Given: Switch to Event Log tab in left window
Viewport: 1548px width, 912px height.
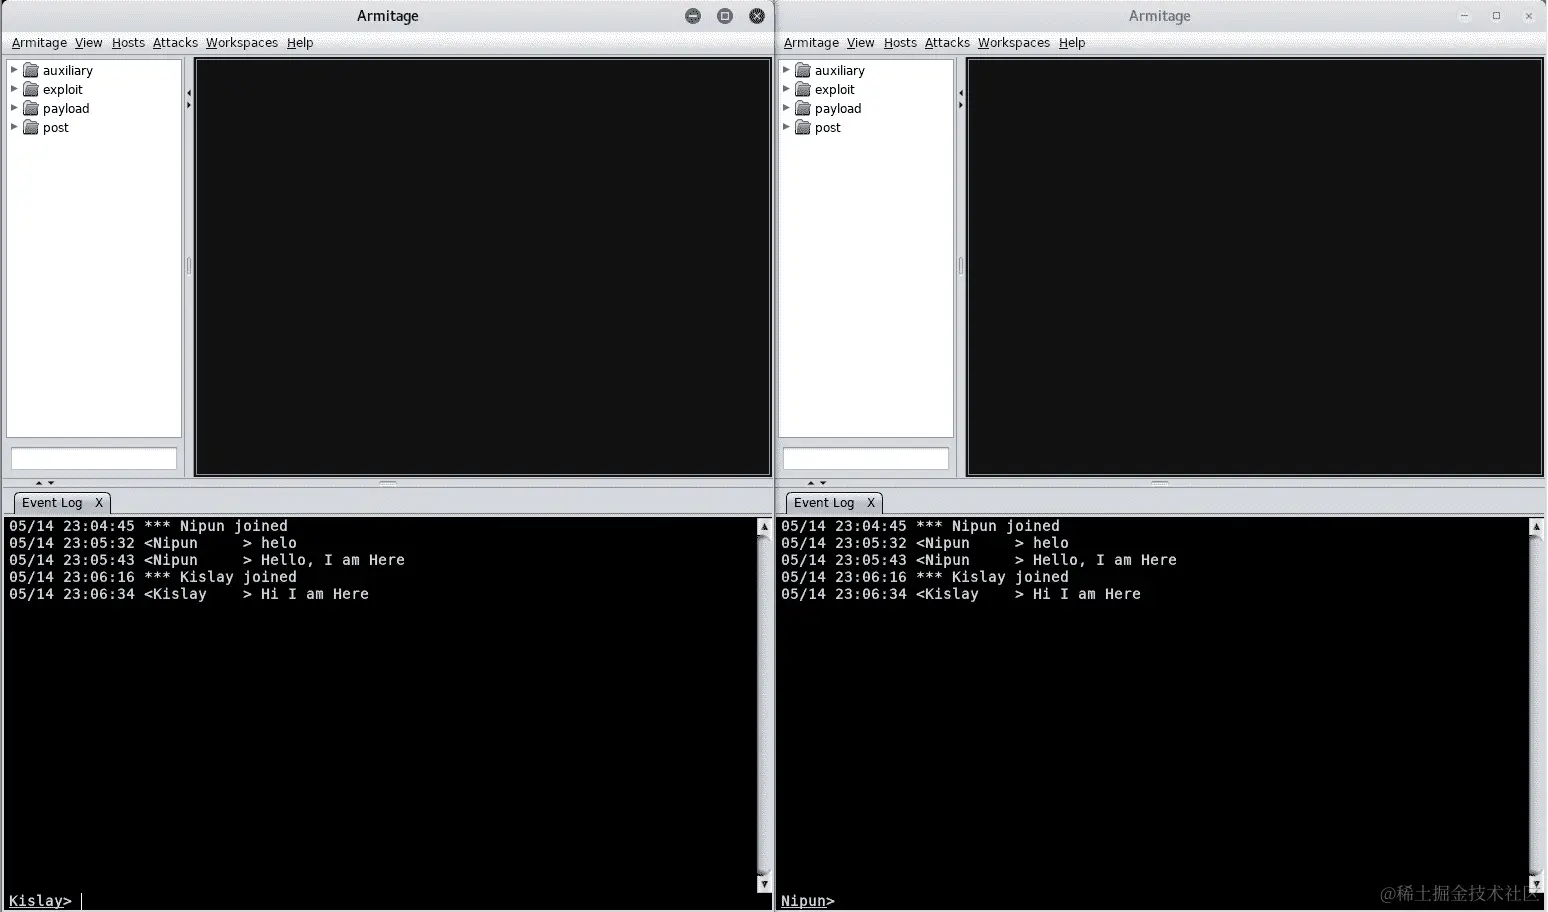Looking at the screenshot, I should tap(52, 503).
